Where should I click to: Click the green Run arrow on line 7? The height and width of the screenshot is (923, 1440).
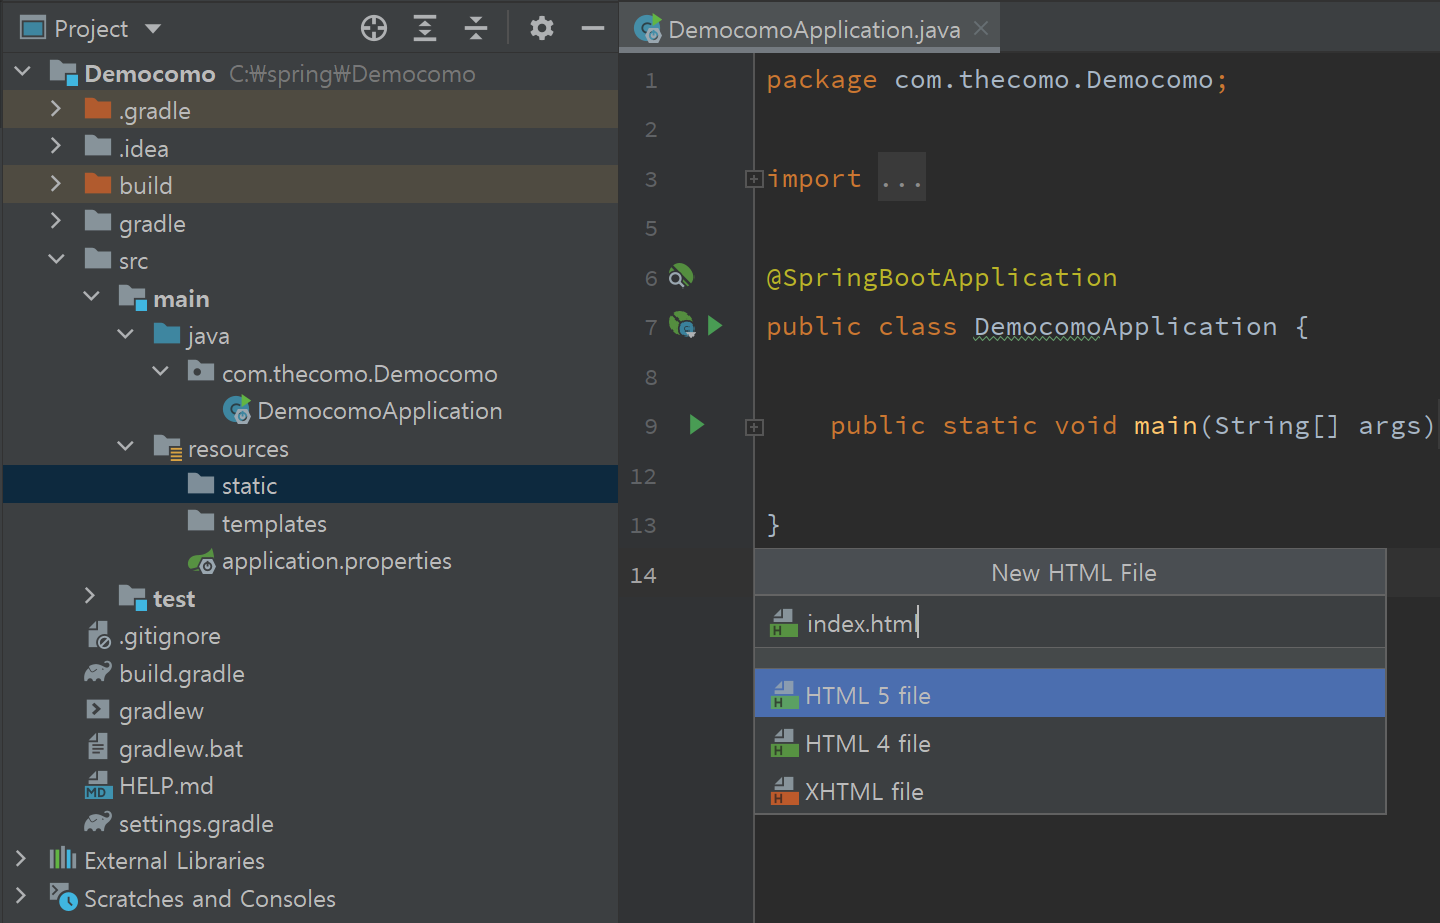click(x=715, y=325)
